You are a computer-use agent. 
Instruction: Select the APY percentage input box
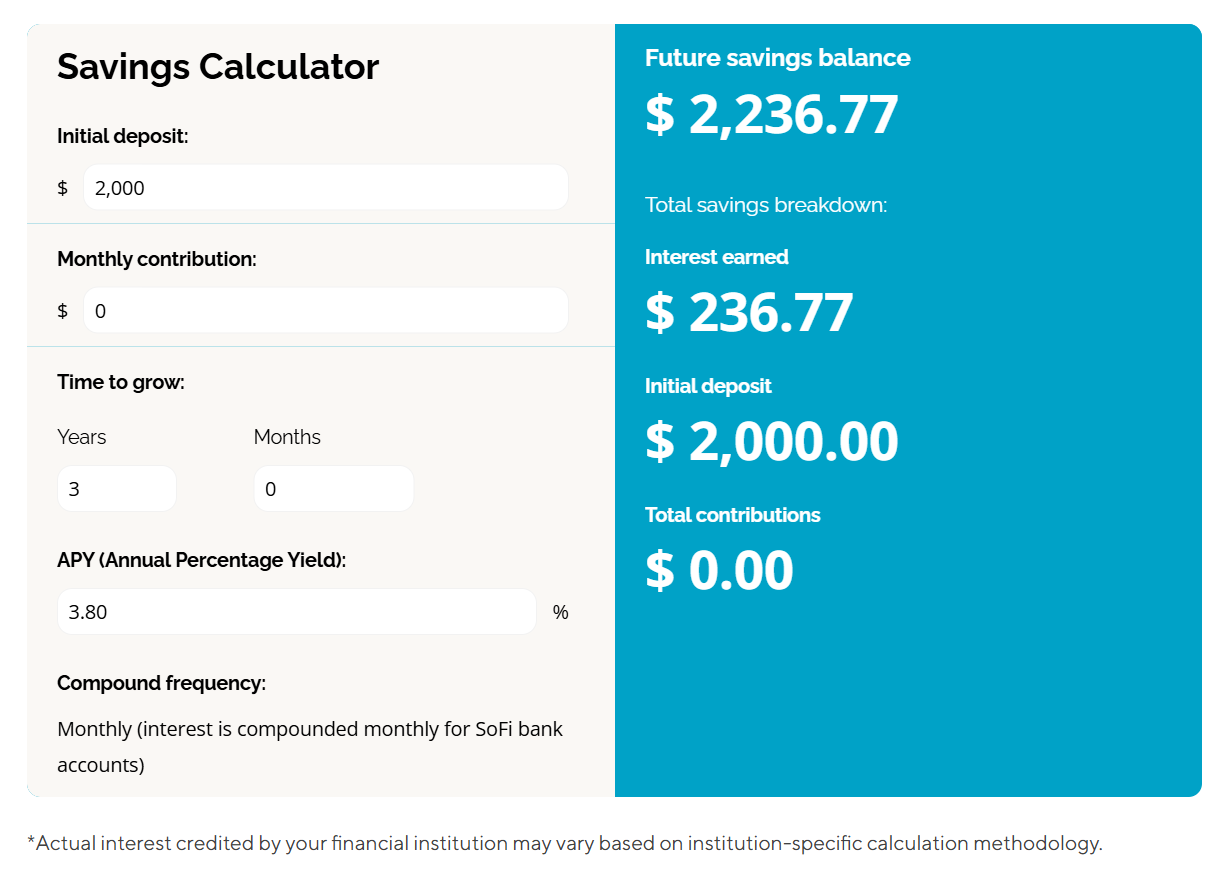click(296, 611)
